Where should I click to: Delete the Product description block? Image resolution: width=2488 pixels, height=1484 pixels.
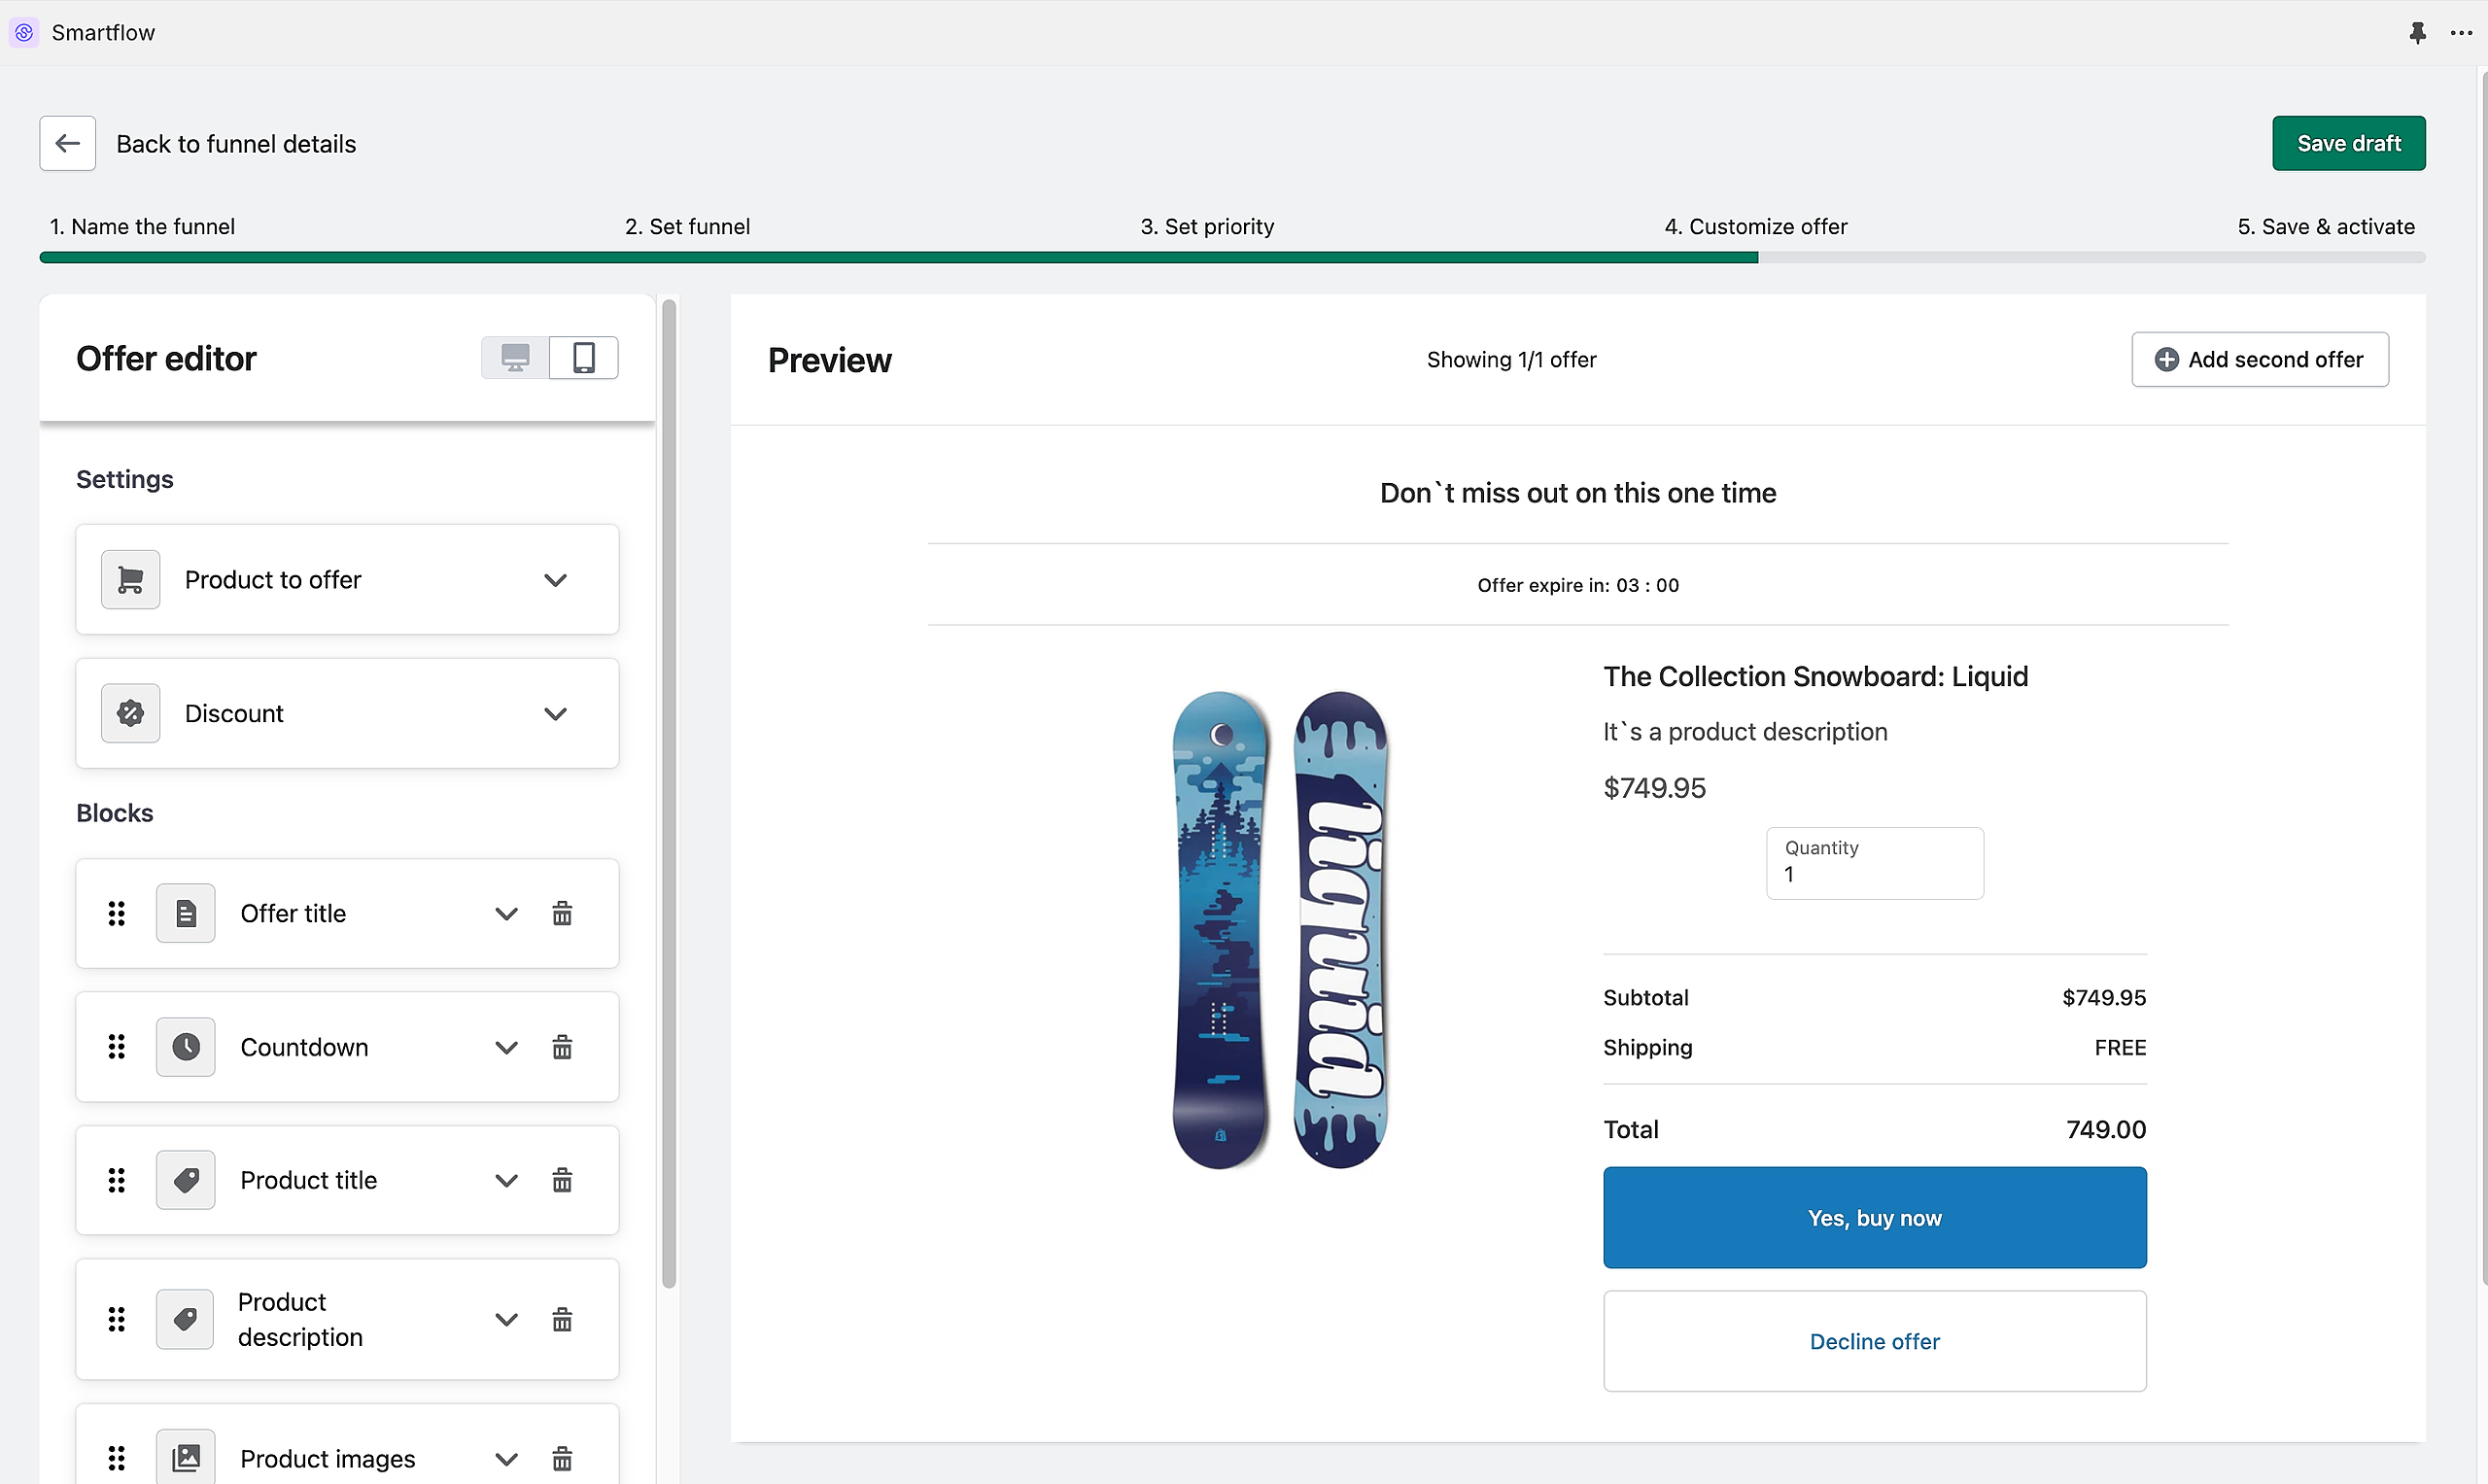(x=562, y=1319)
